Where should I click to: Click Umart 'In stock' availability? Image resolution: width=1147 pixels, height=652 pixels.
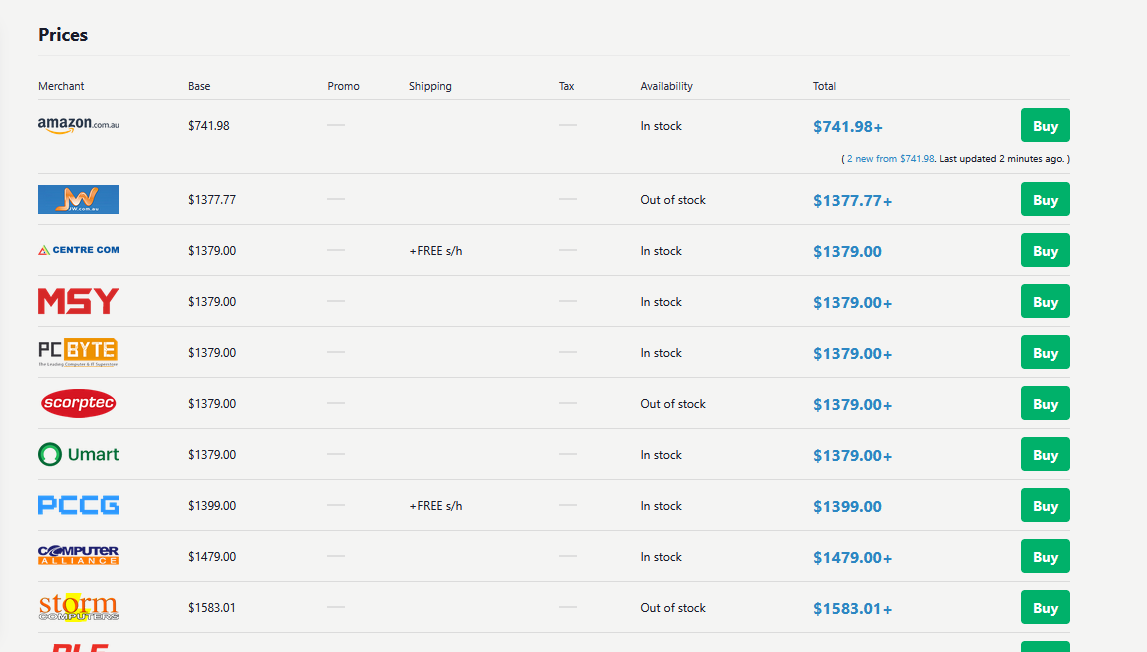(661, 454)
